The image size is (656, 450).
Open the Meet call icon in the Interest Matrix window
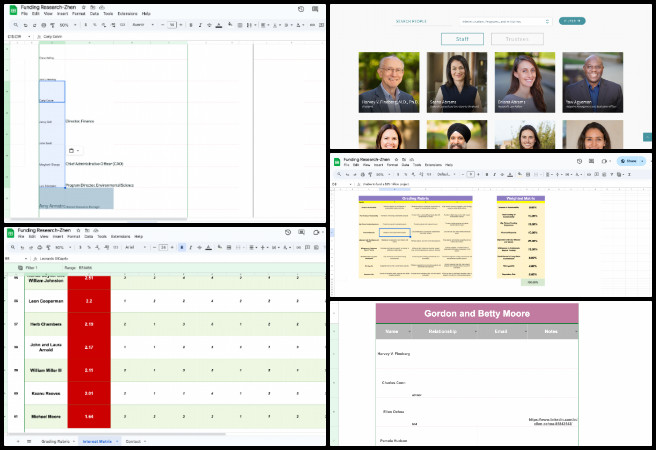(x=317, y=232)
